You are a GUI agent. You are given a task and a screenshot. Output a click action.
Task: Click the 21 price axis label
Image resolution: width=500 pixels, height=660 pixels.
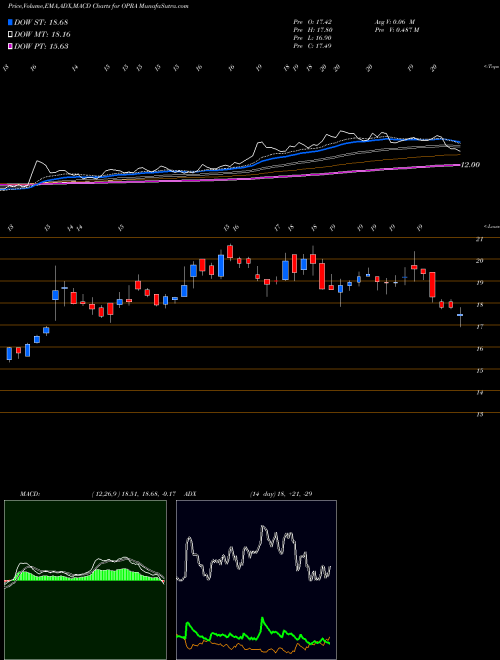tap(479, 239)
